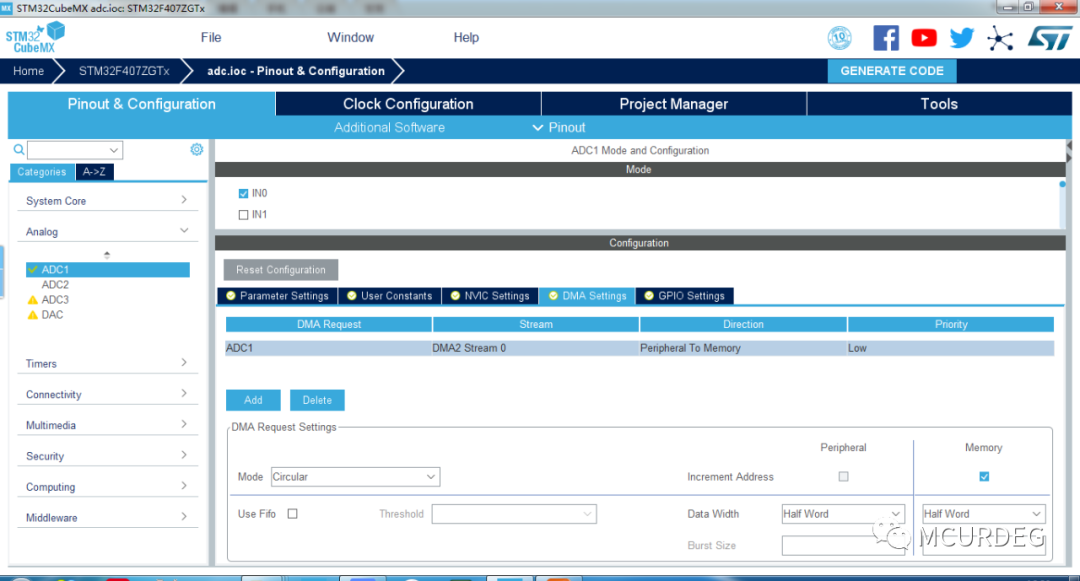1080x581 pixels.
Task: Select the ADC1 DMA request row
Action: click(x=639, y=348)
